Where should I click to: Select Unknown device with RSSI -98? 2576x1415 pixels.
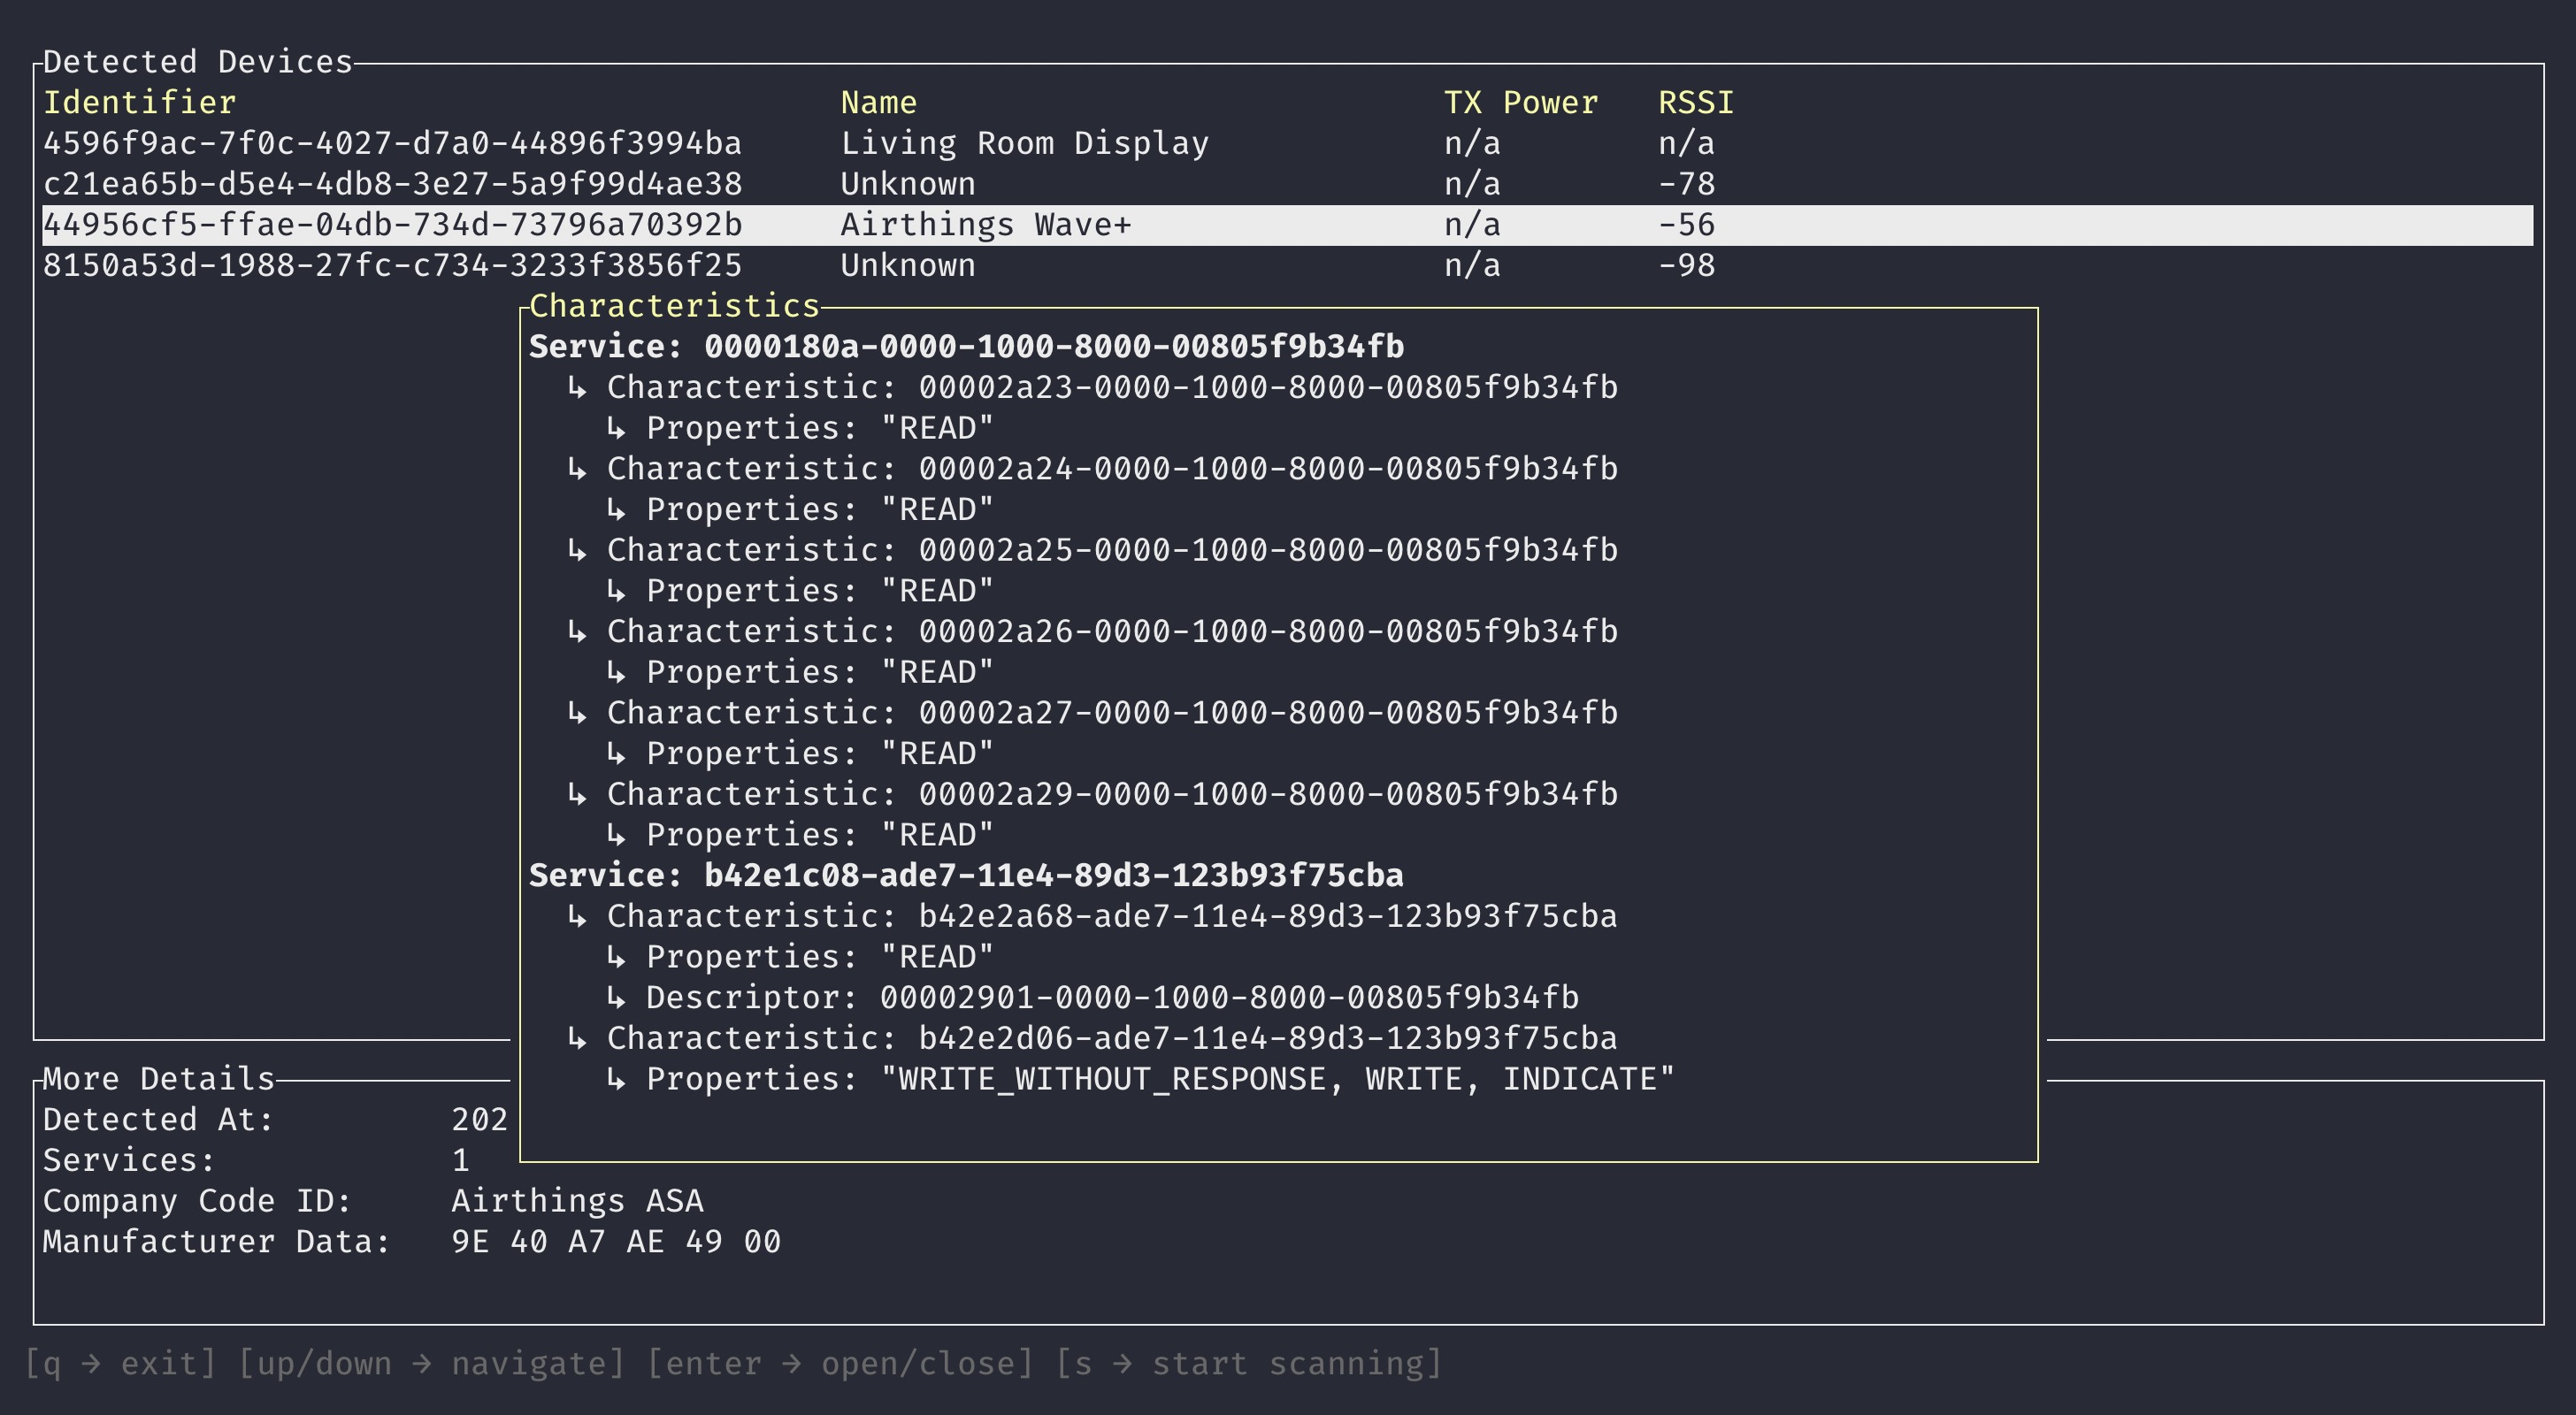[x=907, y=266]
